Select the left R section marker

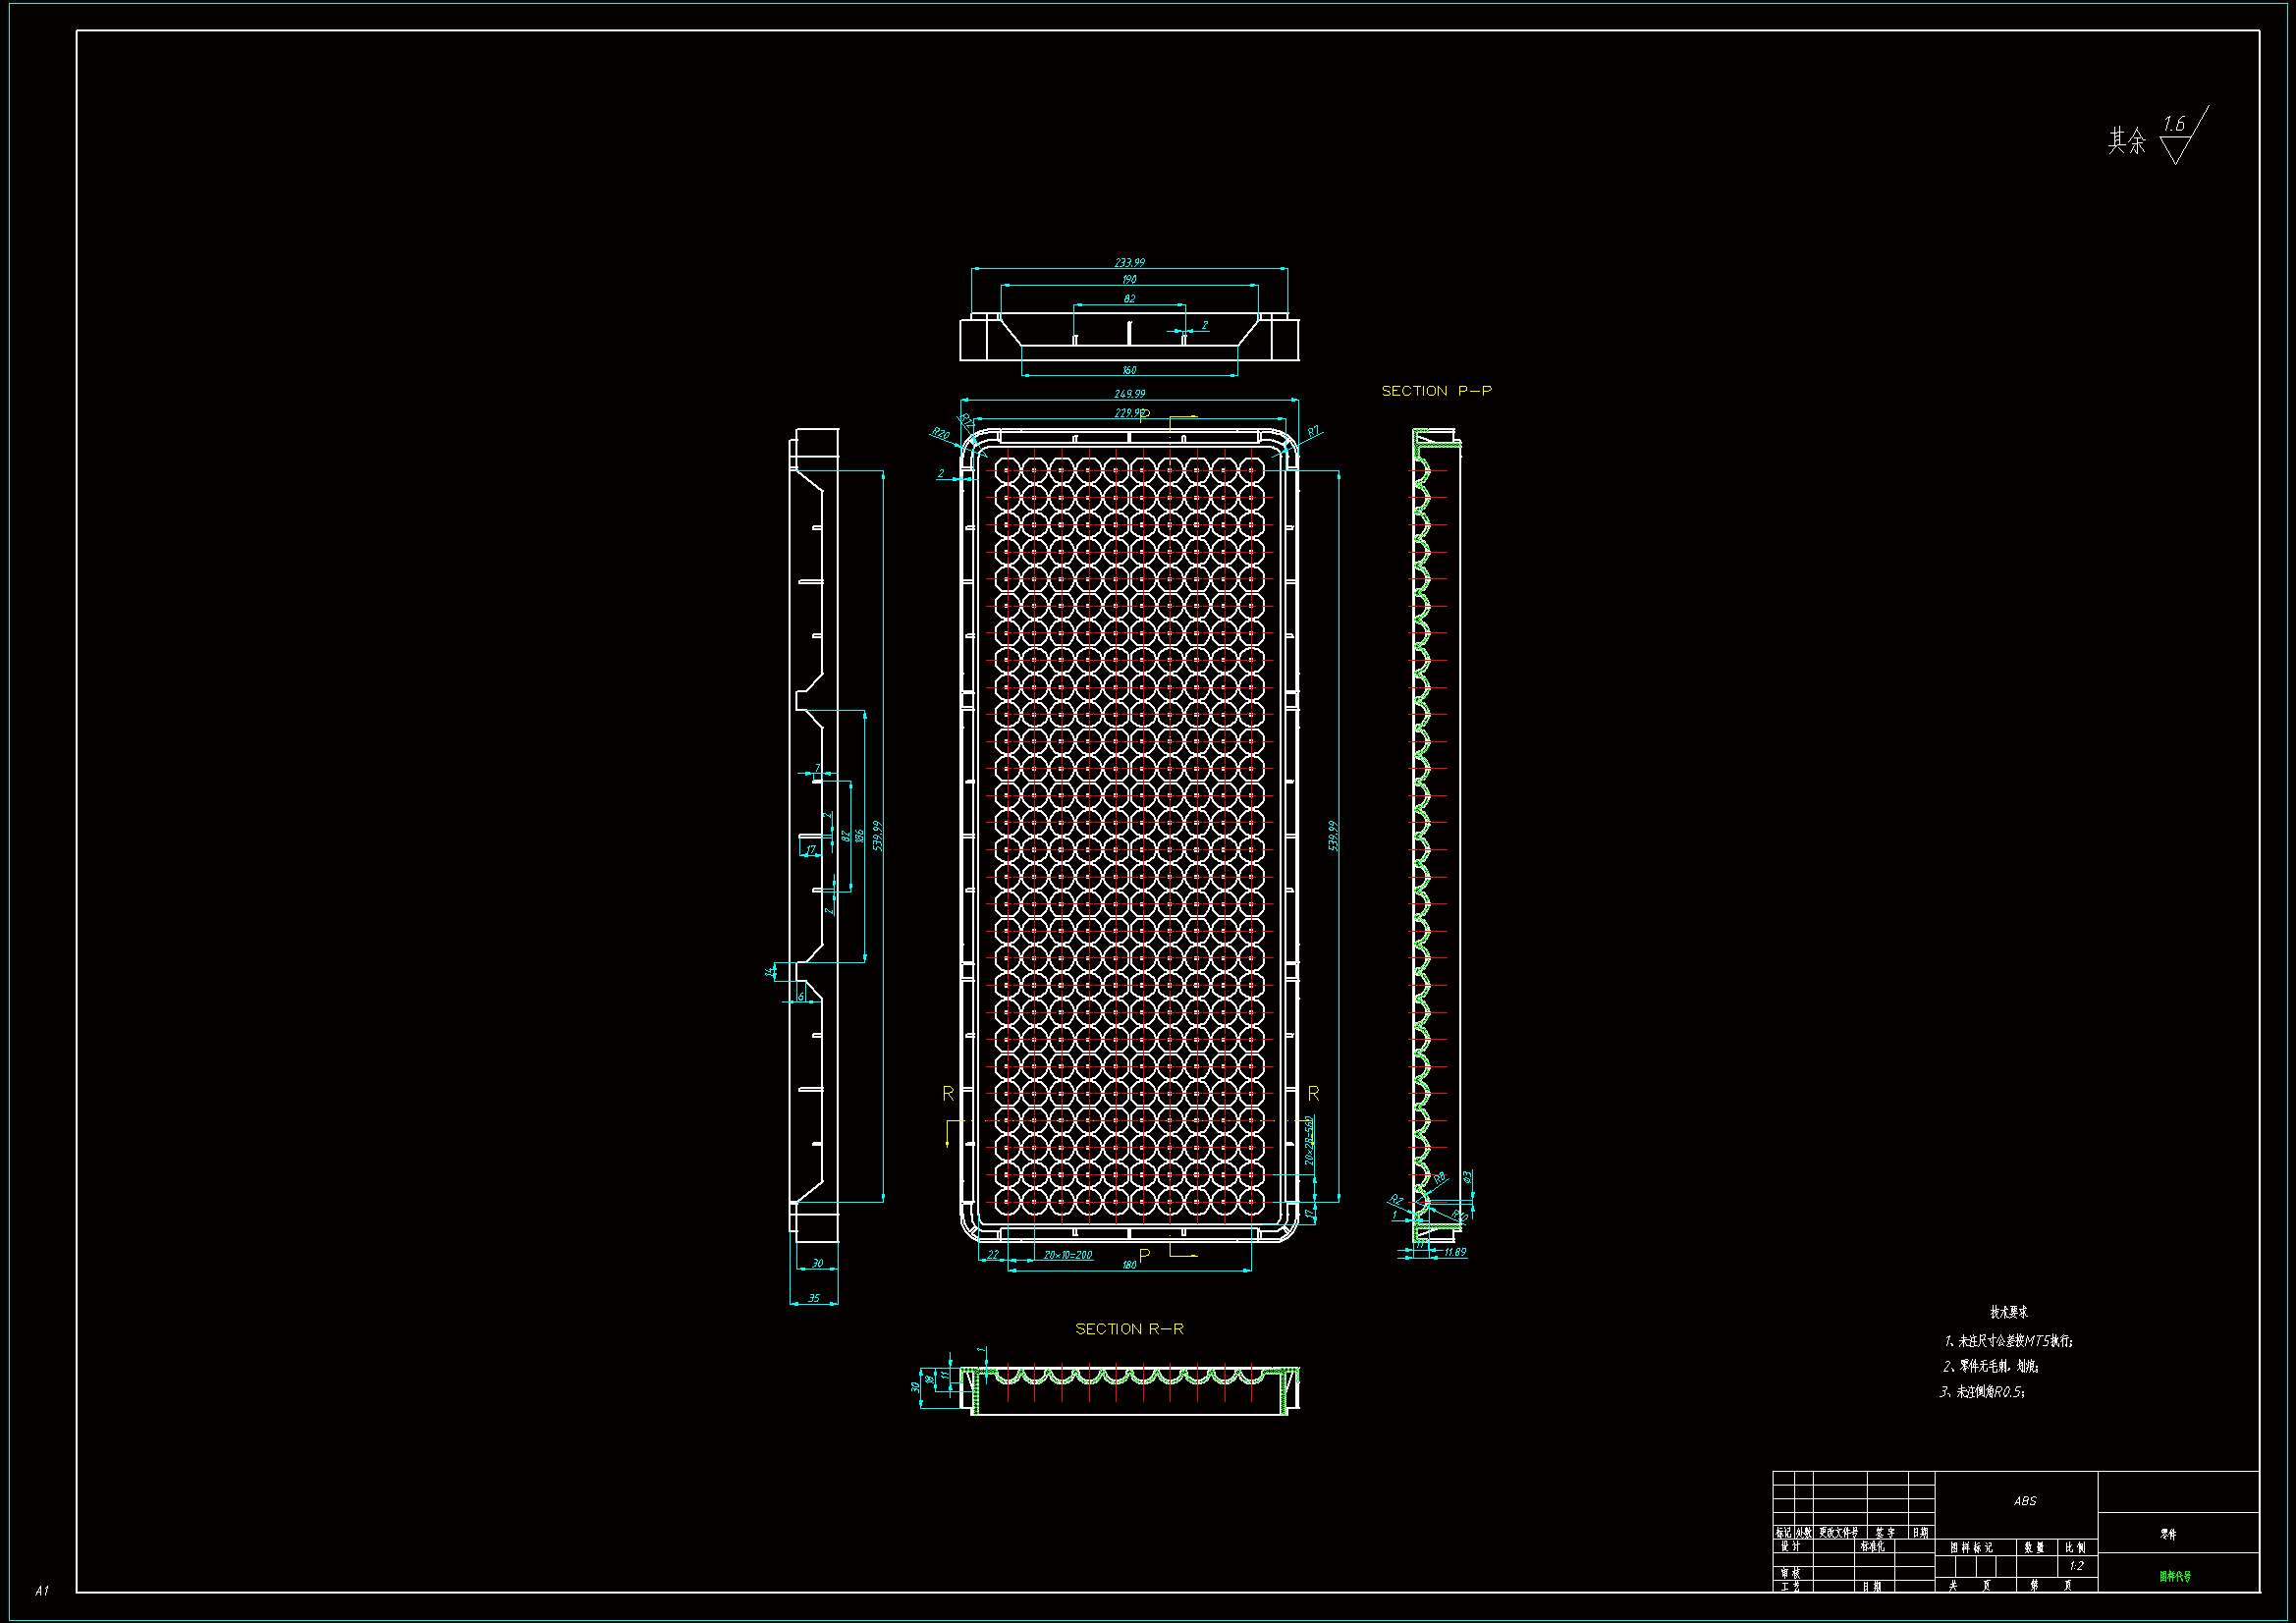coord(948,1094)
